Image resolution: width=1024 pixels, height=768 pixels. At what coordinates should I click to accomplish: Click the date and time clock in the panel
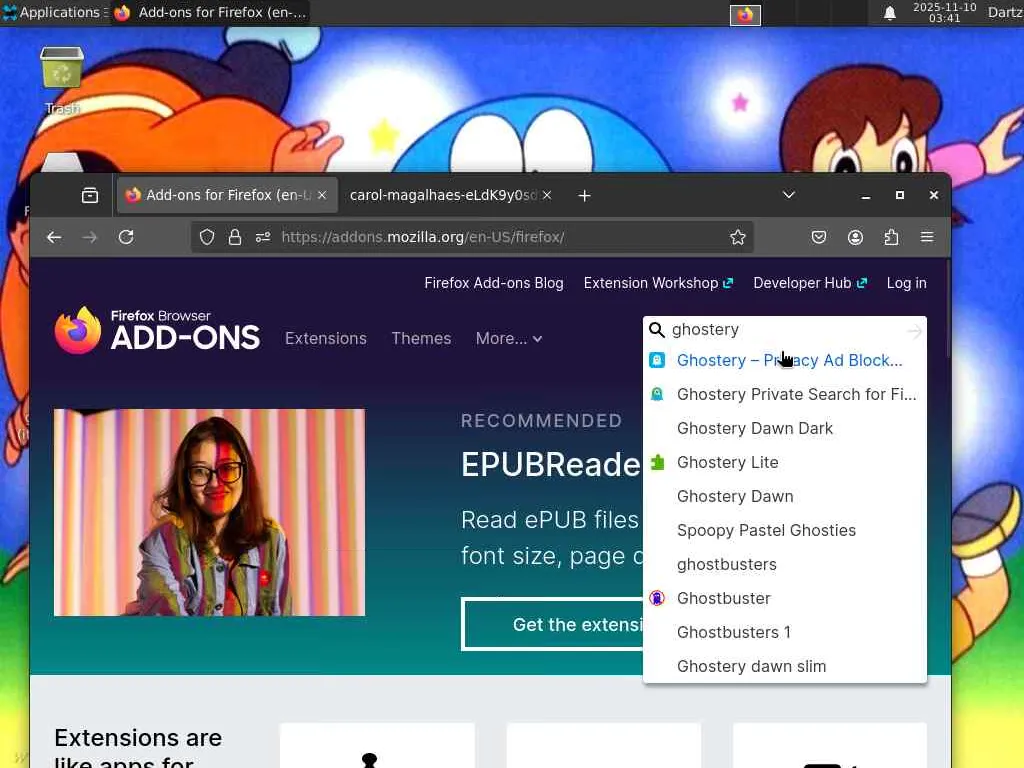click(944, 12)
